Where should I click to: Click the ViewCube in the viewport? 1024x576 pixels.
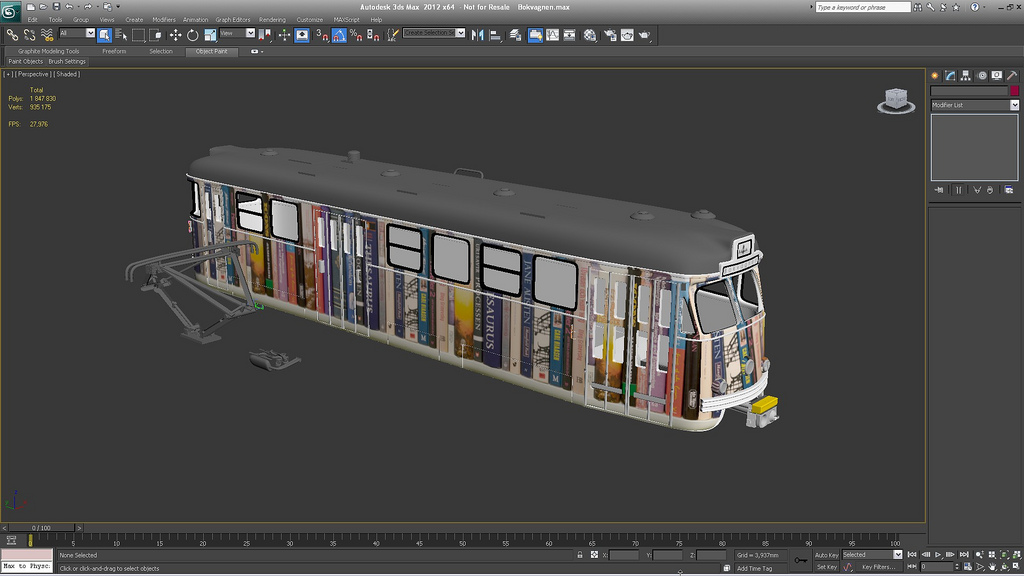pyautogui.click(x=896, y=101)
